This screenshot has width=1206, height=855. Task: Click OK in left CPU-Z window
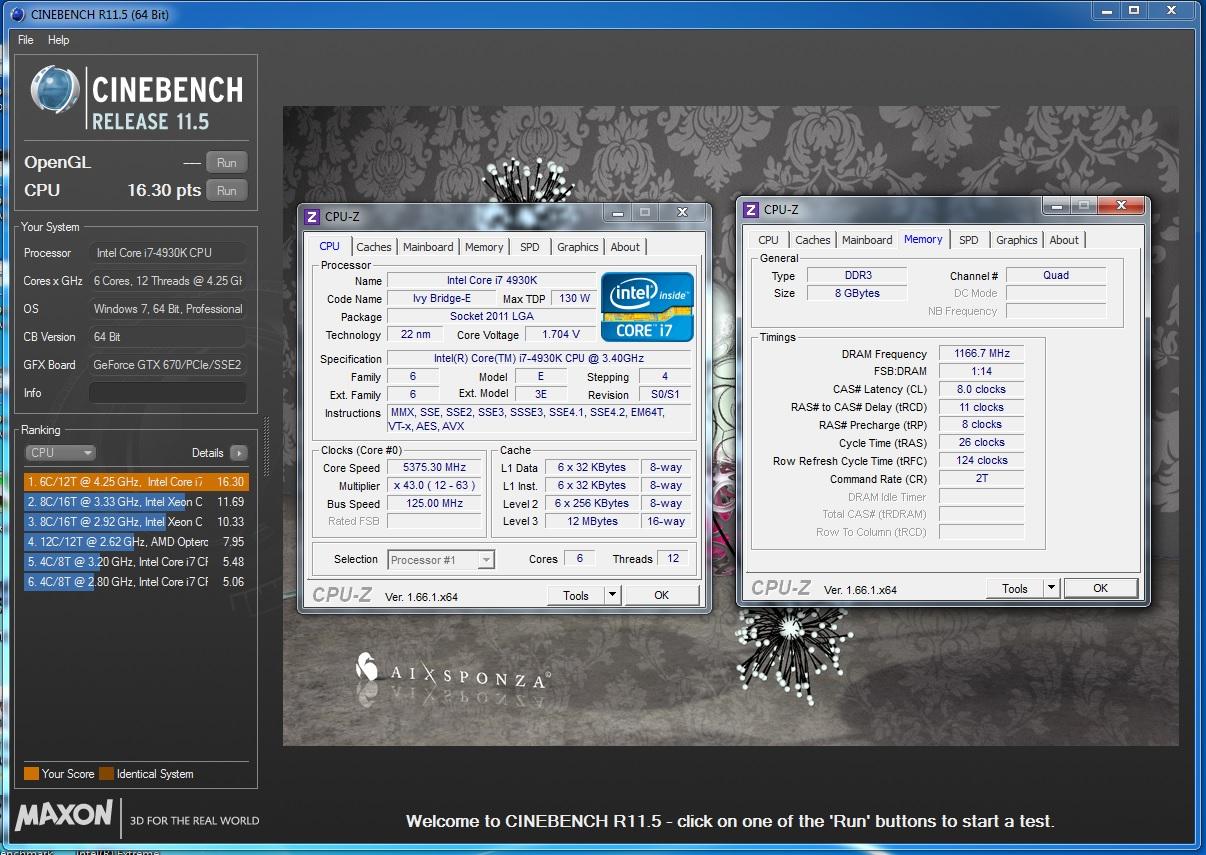661,595
